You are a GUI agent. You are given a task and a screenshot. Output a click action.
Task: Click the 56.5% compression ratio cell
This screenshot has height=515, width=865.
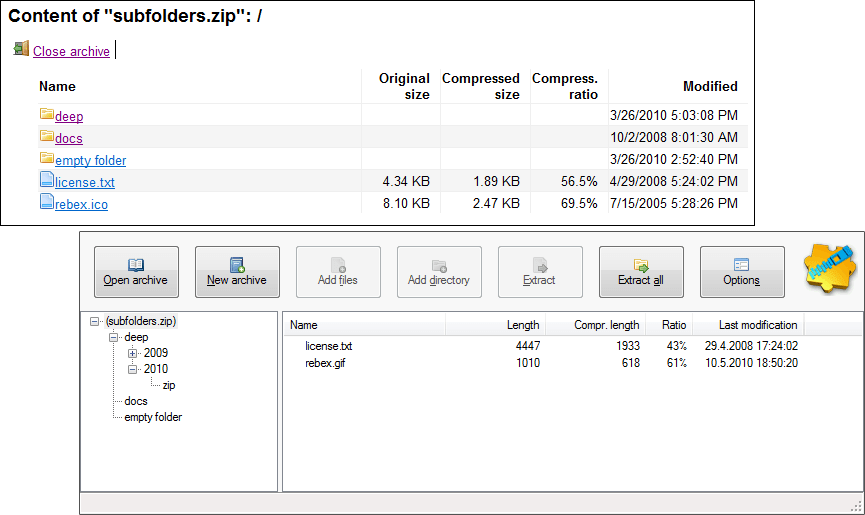(x=579, y=181)
